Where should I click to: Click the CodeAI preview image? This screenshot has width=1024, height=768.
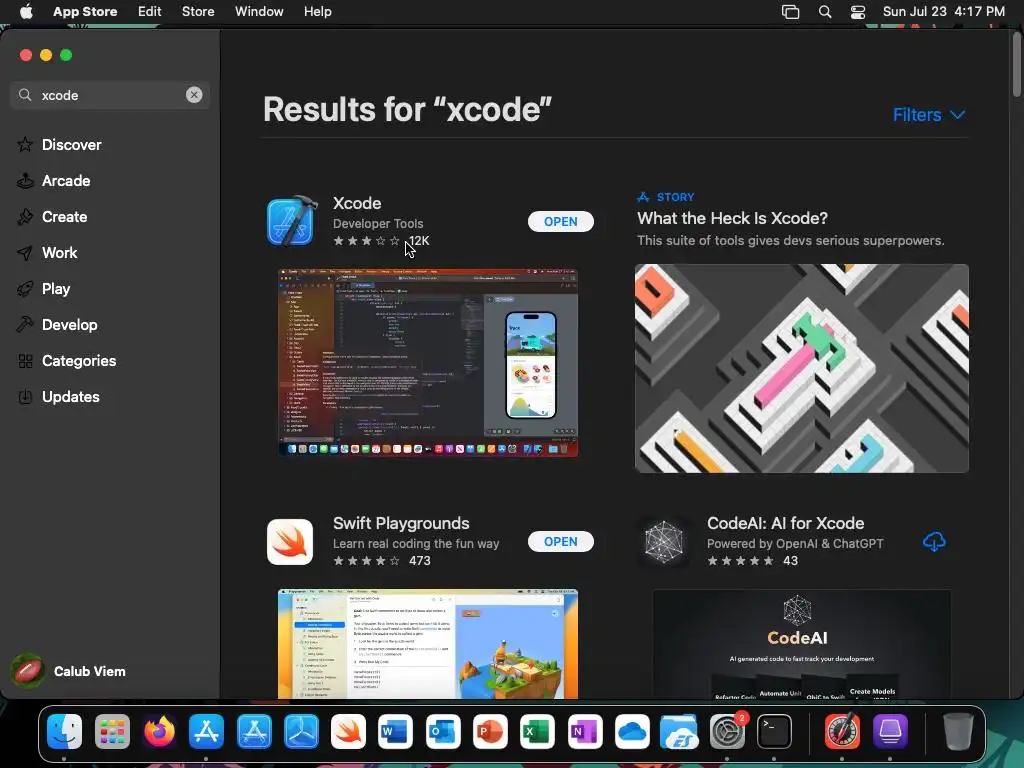tap(801, 644)
